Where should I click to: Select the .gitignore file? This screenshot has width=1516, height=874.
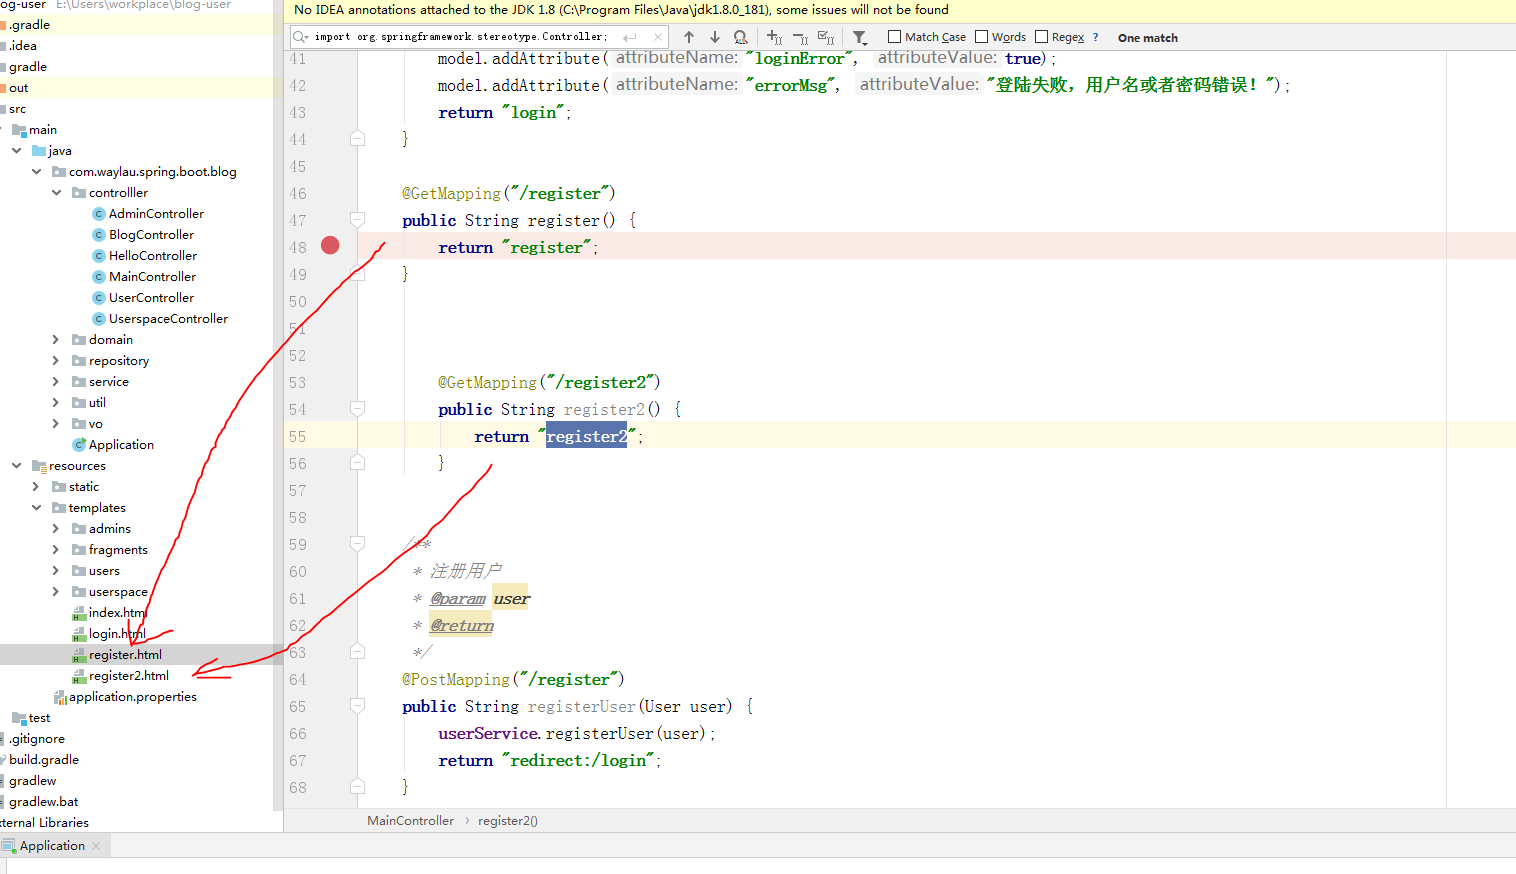coord(37,739)
